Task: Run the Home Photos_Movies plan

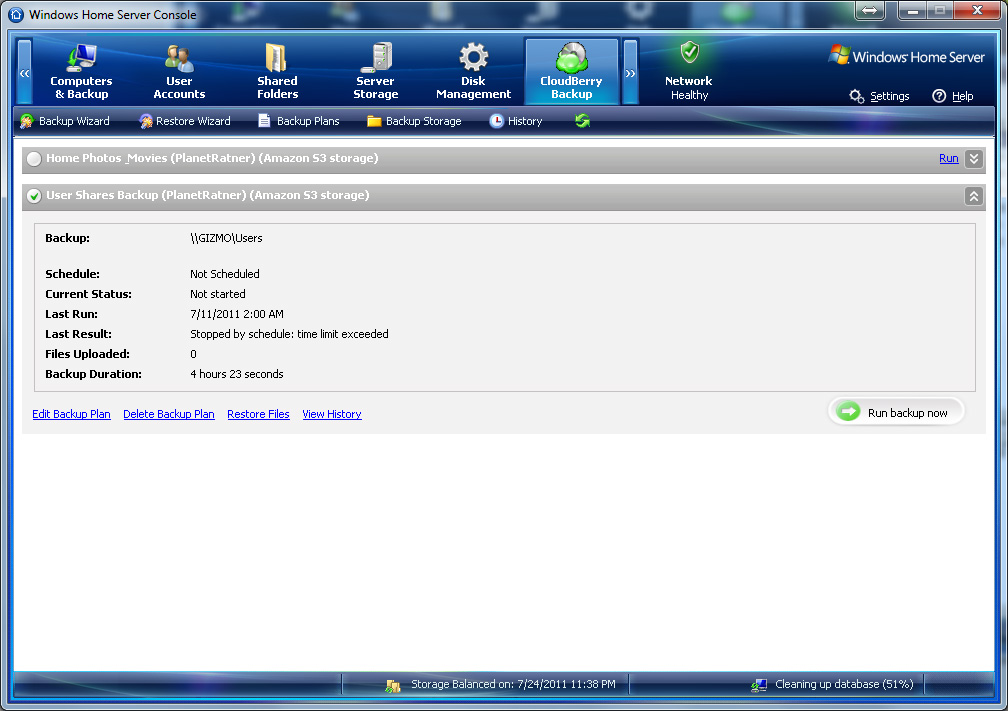Action: pos(948,158)
